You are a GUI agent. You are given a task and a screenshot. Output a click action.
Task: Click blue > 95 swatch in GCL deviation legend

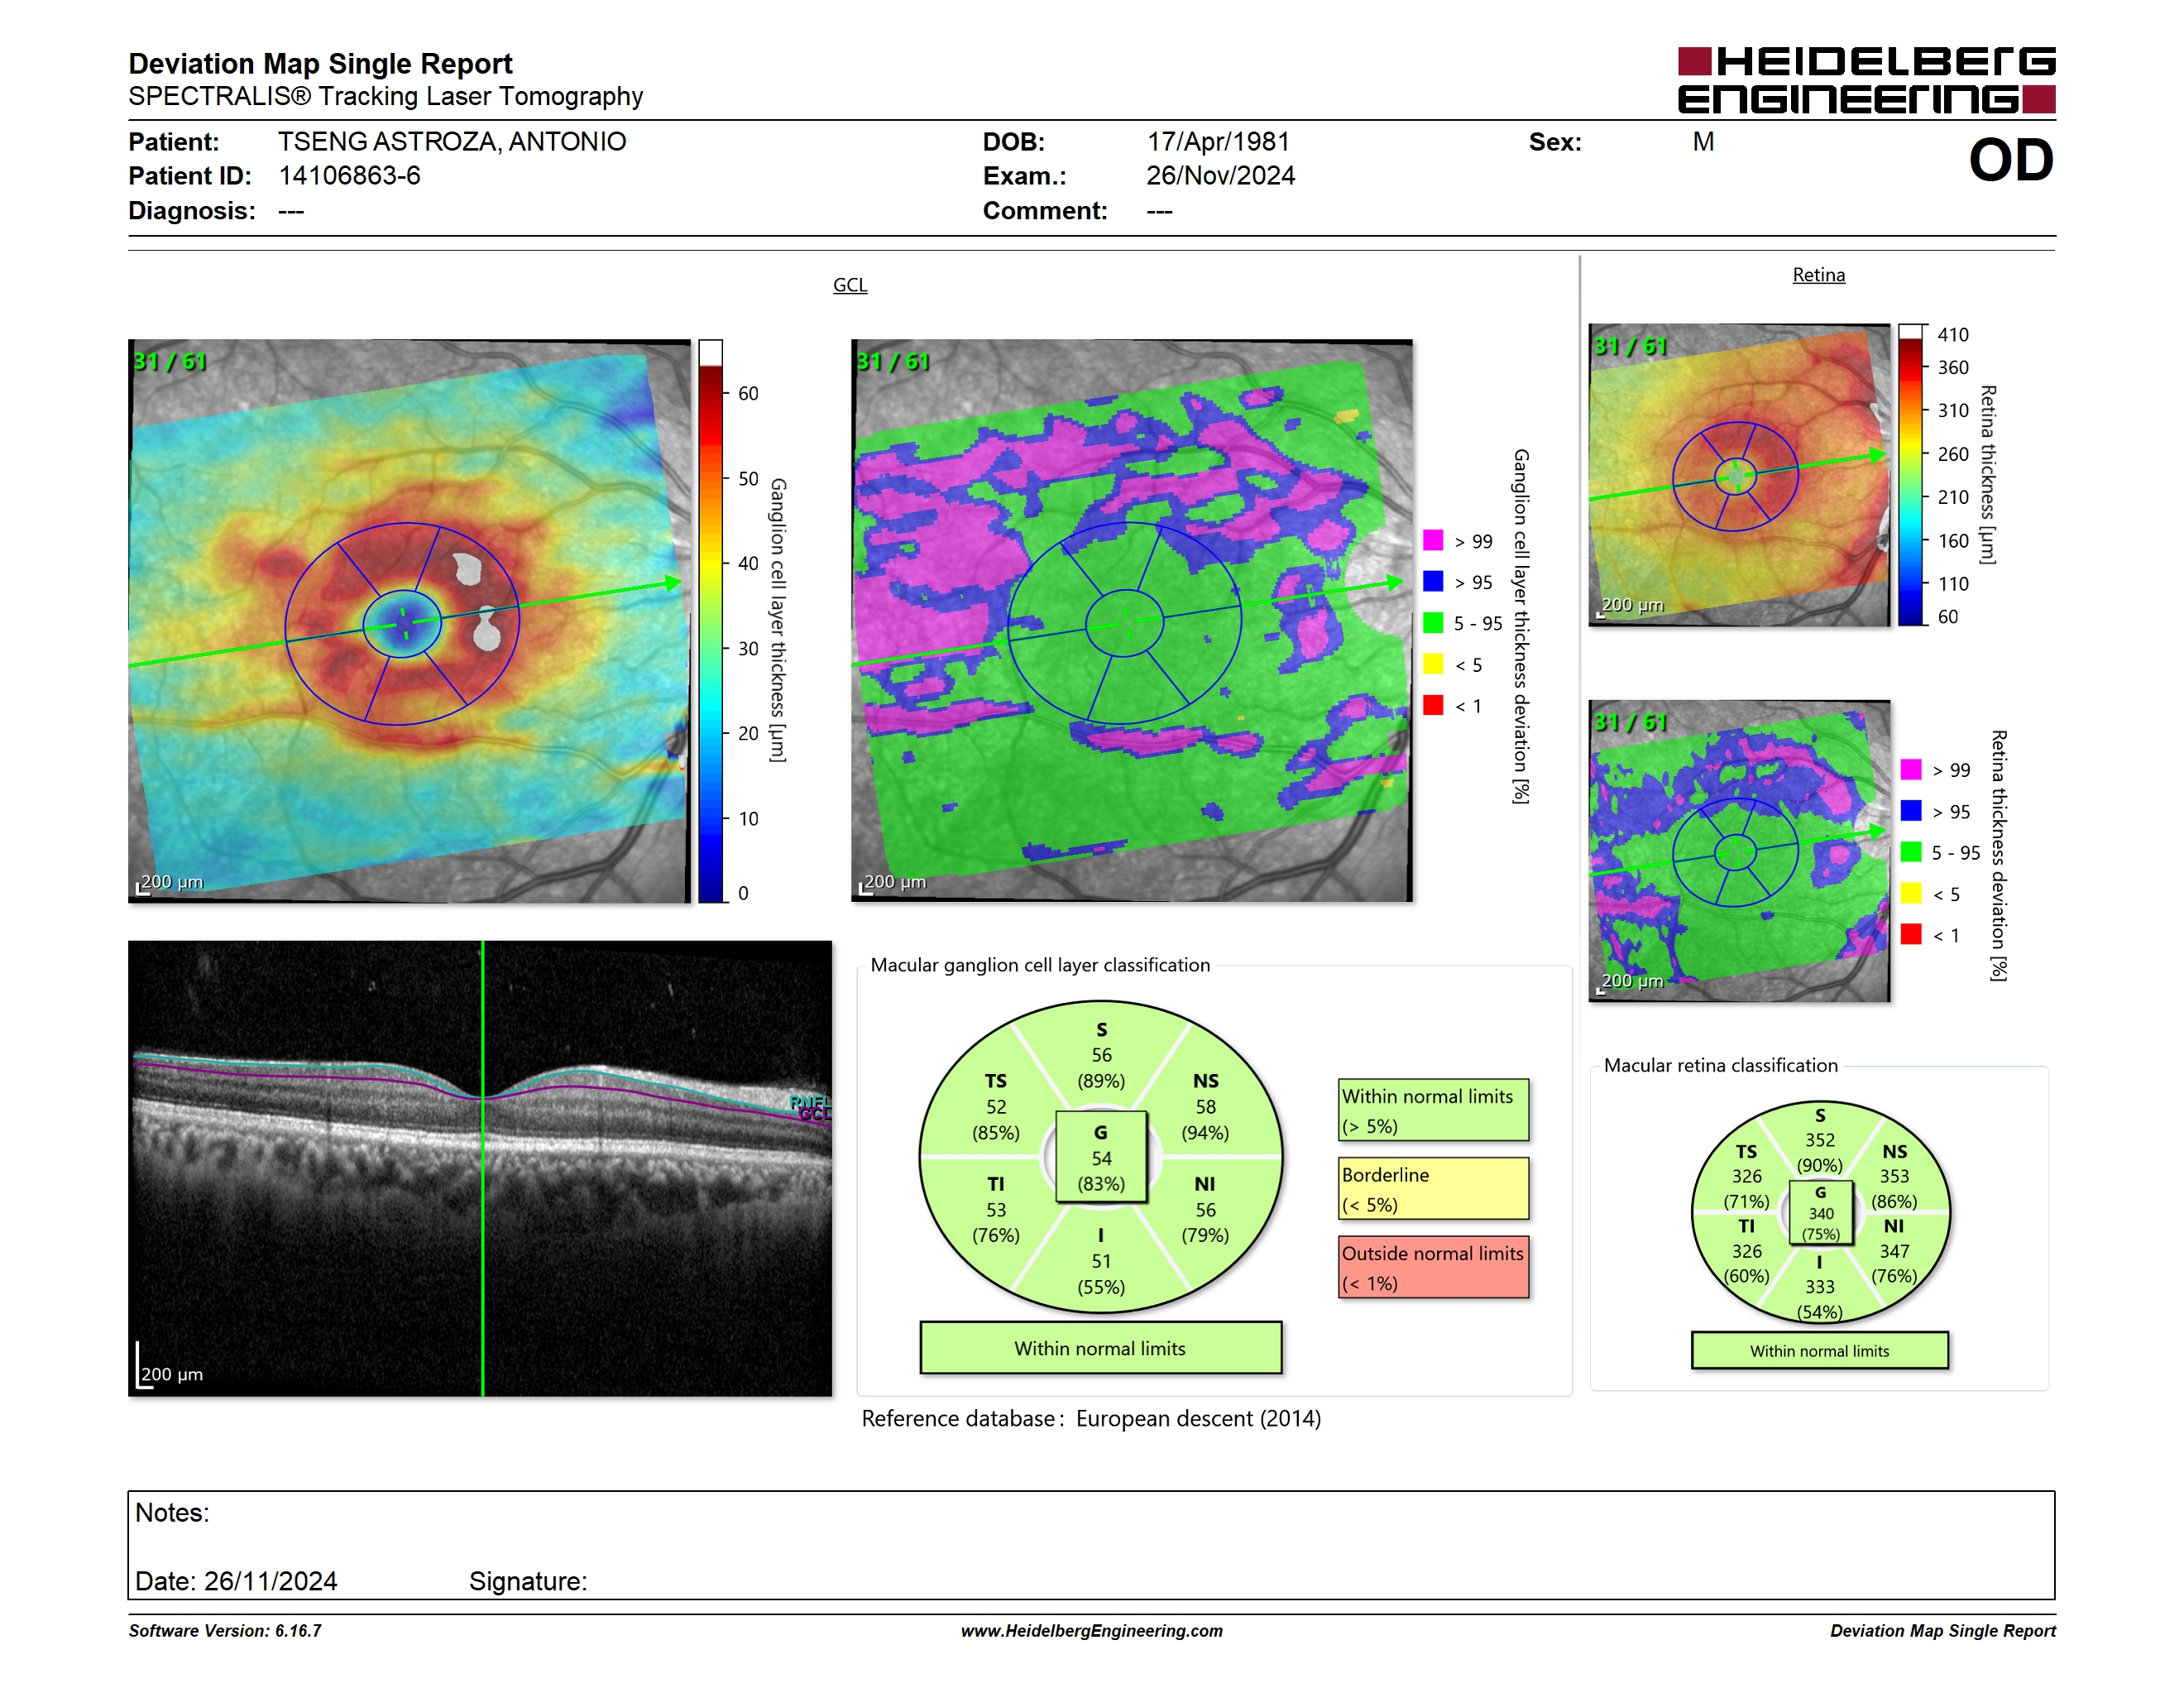tap(1433, 581)
